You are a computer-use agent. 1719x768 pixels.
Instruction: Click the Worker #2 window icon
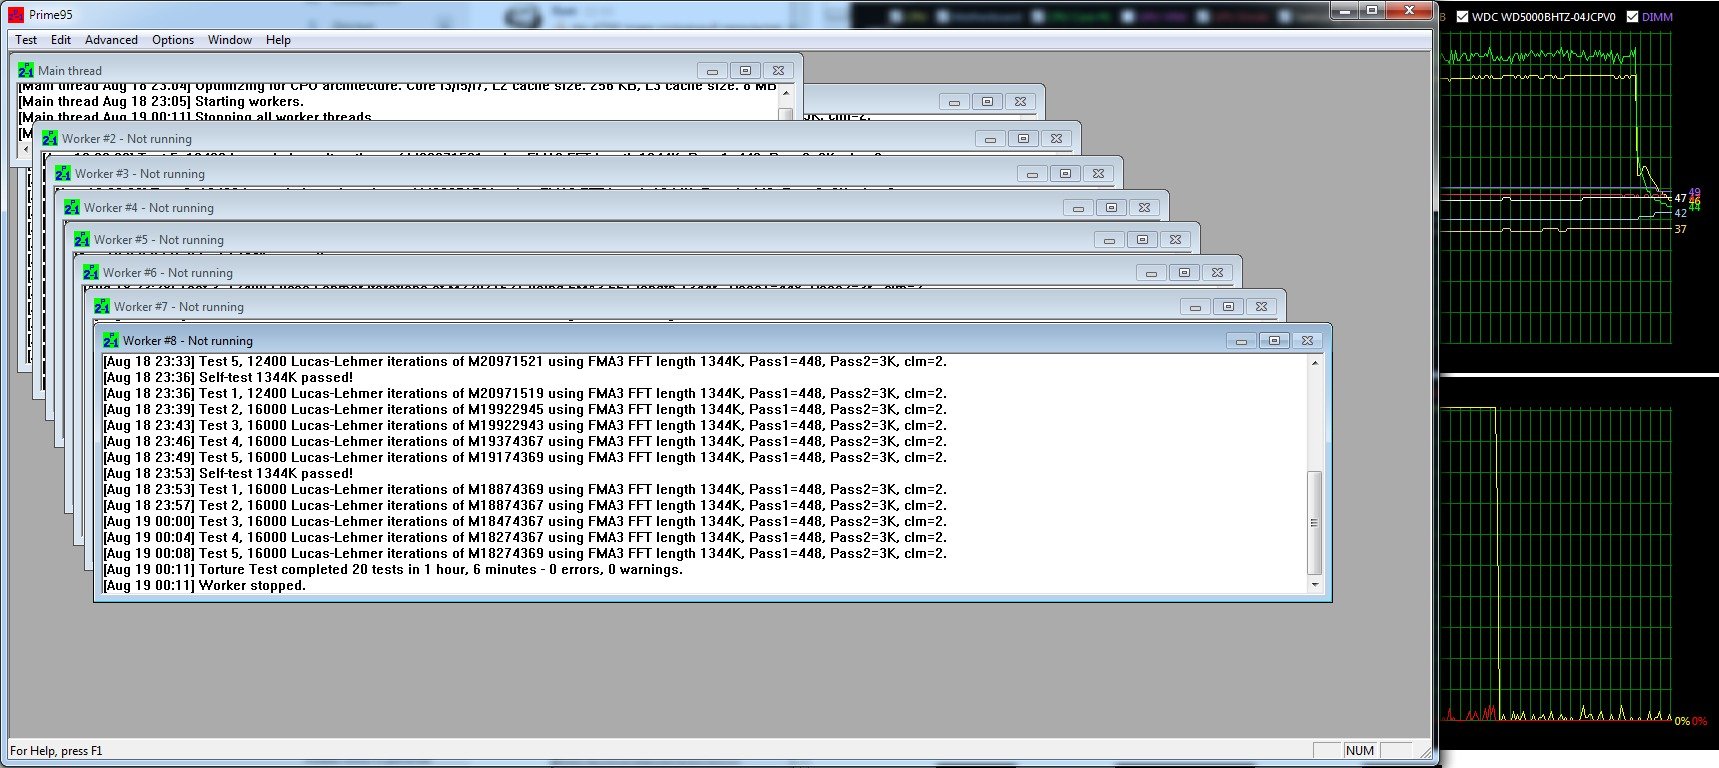(x=50, y=138)
